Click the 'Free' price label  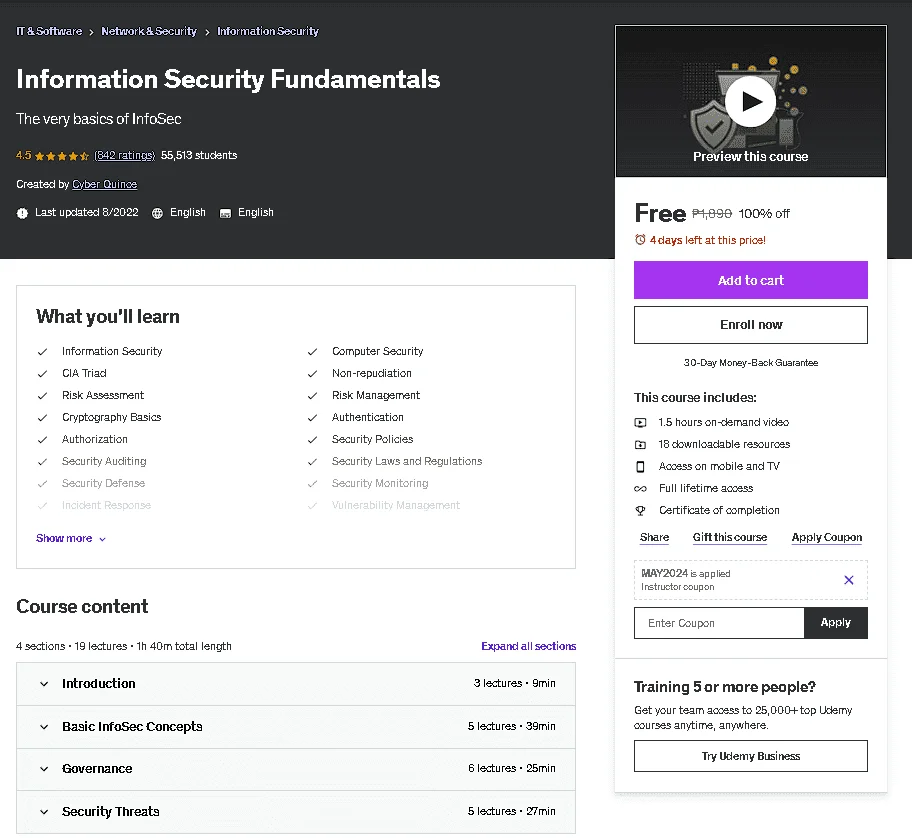pos(660,213)
